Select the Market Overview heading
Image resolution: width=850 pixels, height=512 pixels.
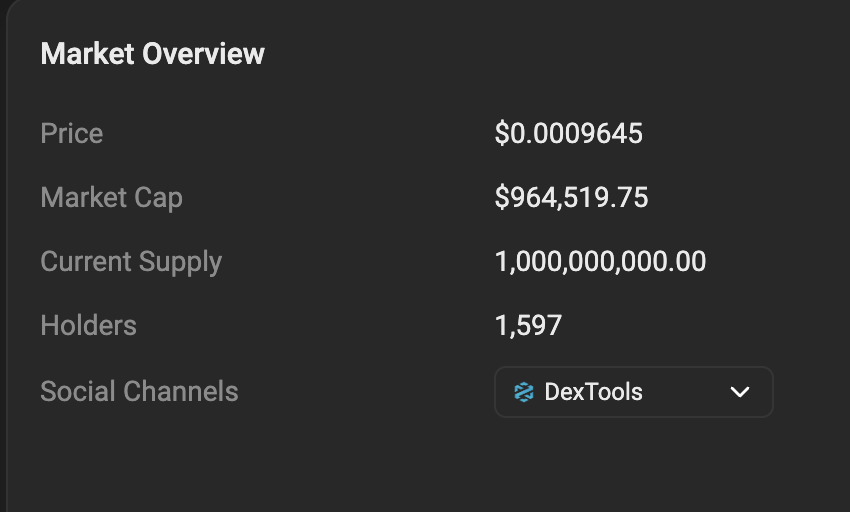point(152,54)
